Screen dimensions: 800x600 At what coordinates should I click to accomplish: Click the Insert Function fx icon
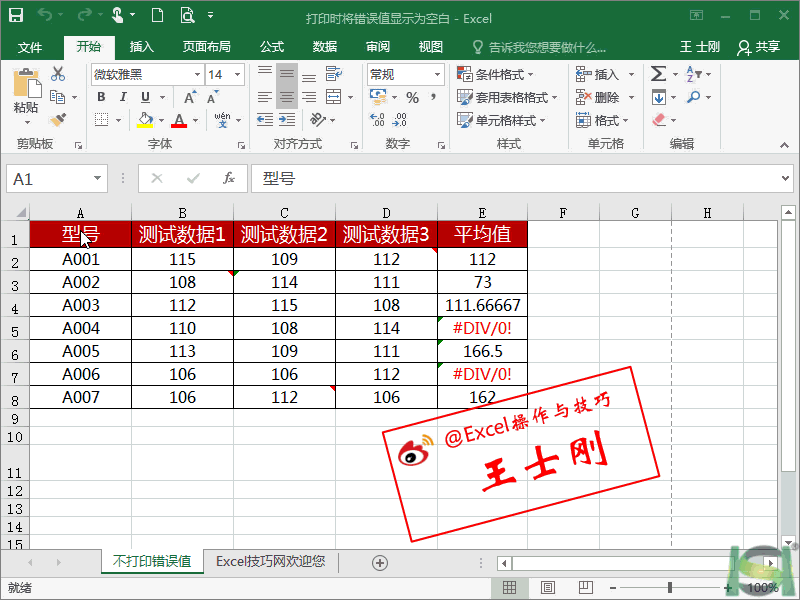[x=228, y=178]
